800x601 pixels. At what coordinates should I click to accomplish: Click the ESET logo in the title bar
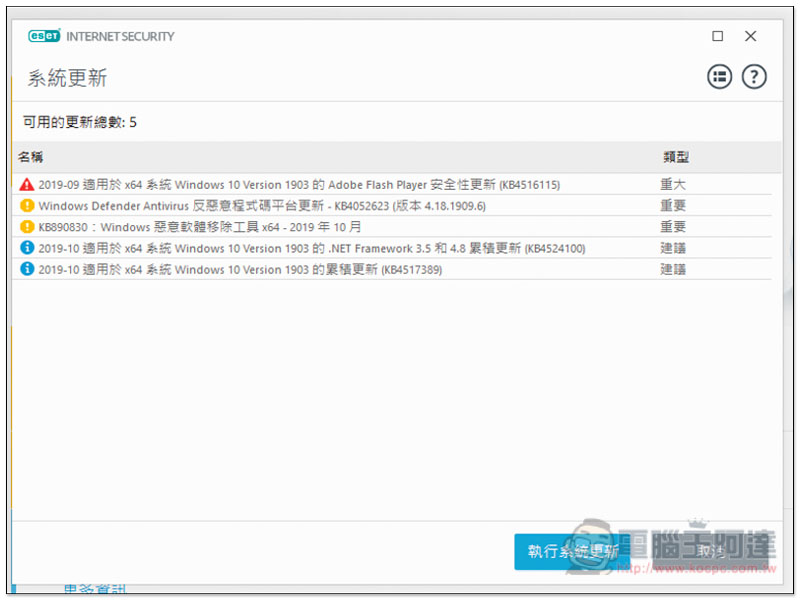(x=44, y=36)
